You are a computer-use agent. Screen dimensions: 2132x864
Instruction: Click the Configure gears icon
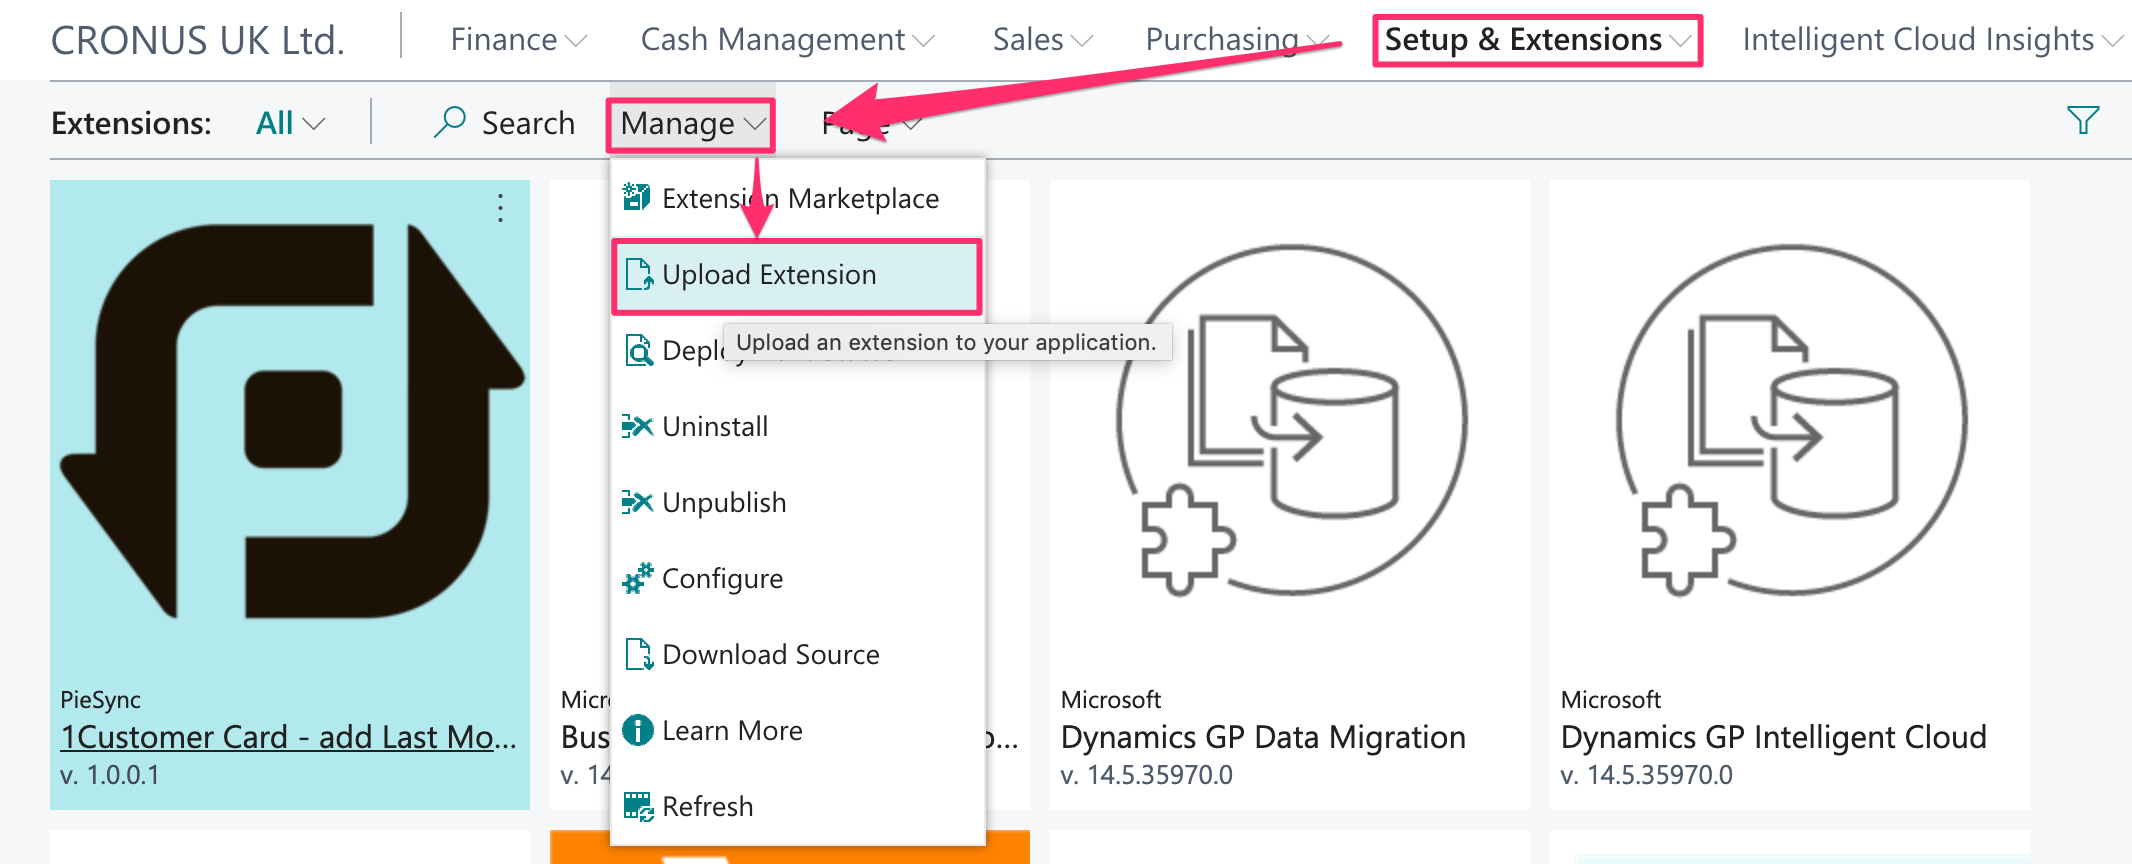coord(637,578)
